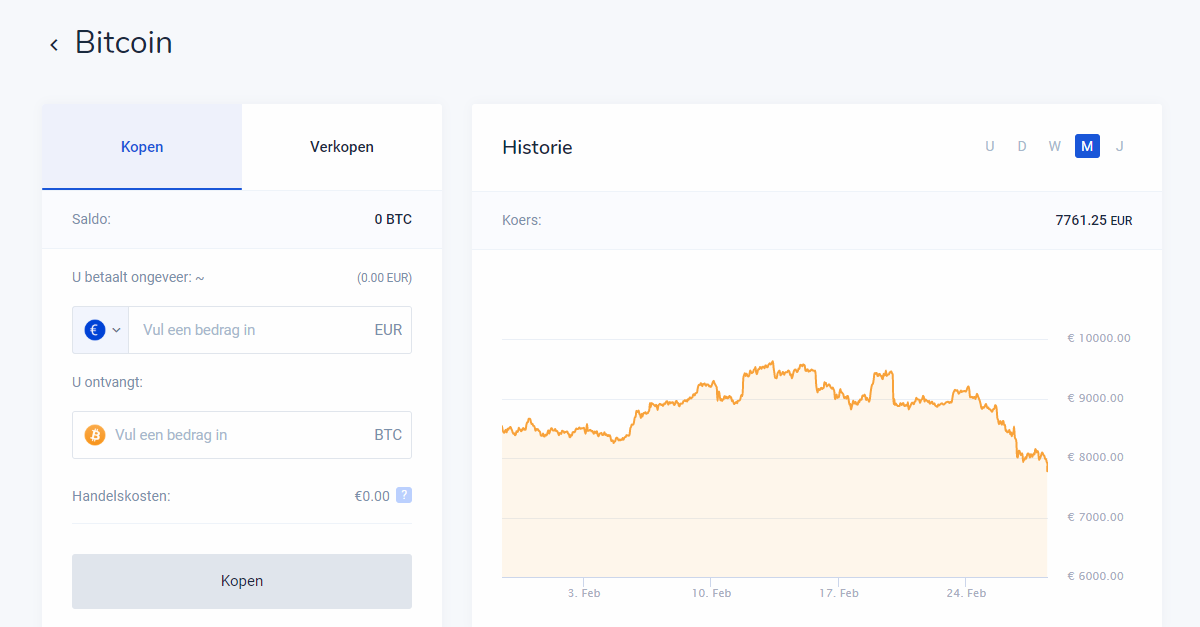Click the 3. Feb date label
This screenshot has width=1200, height=627.
tap(584, 593)
